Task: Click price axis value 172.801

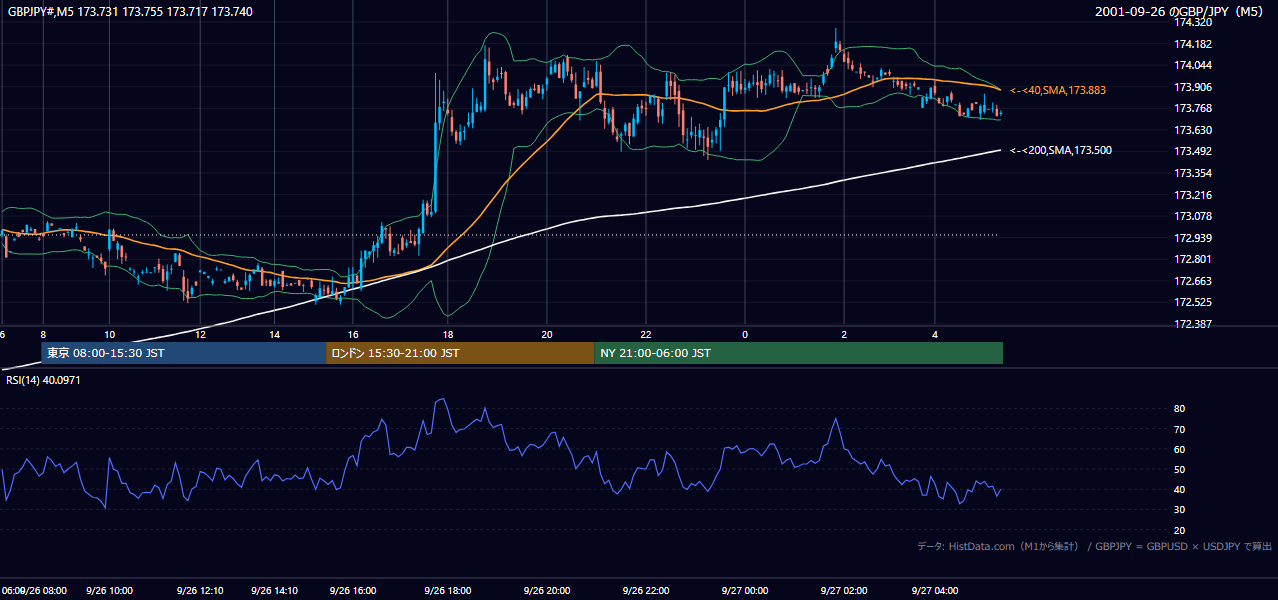Action: (x=1193, y=260)
